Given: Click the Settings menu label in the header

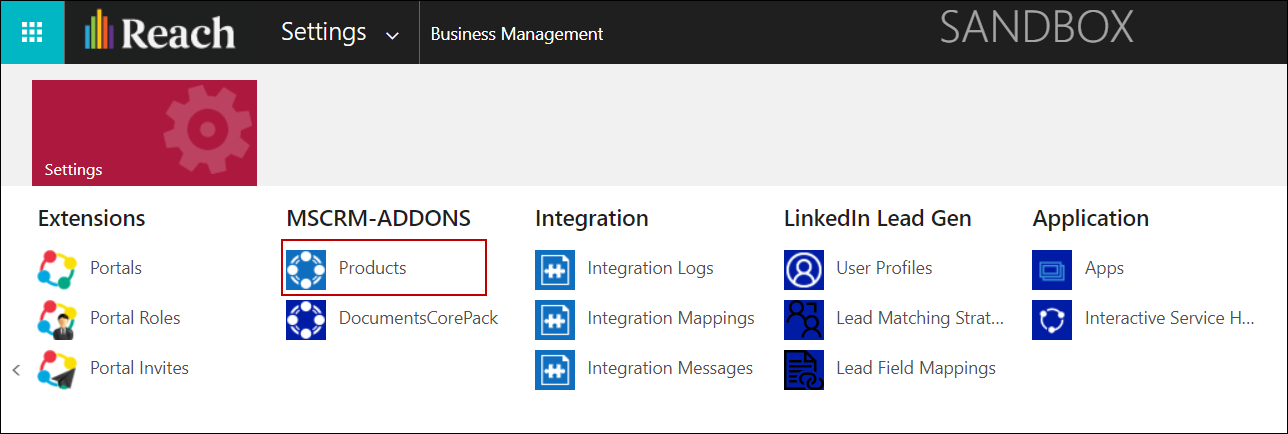Looking at the screenshot, I should (323, 32).
